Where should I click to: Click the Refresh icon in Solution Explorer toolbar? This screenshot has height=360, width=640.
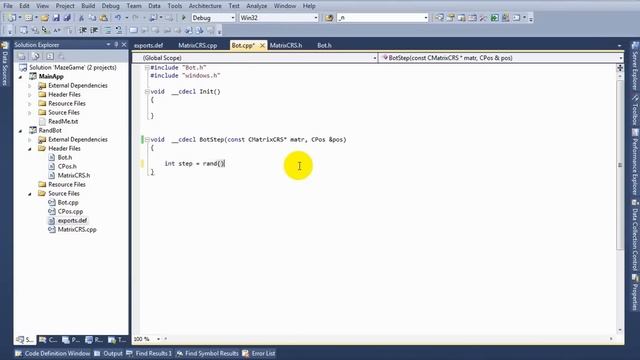click(49, 56)
